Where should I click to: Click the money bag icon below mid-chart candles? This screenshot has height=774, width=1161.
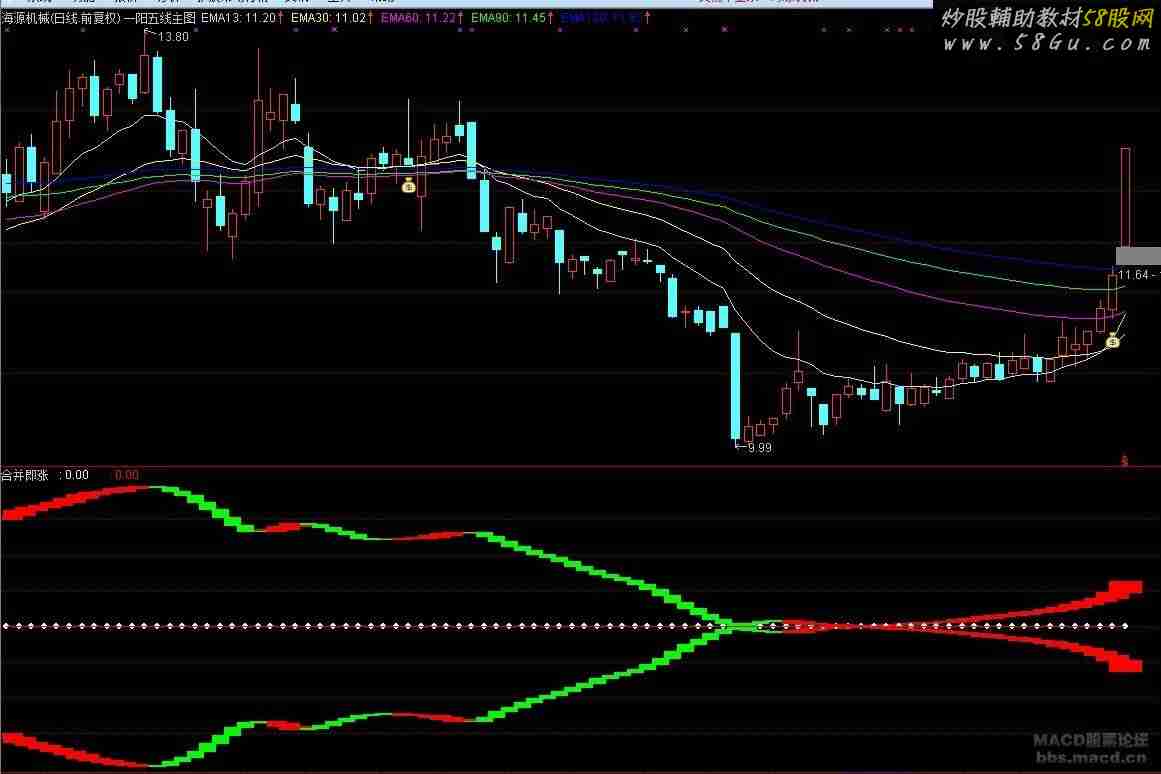point(409,185)
